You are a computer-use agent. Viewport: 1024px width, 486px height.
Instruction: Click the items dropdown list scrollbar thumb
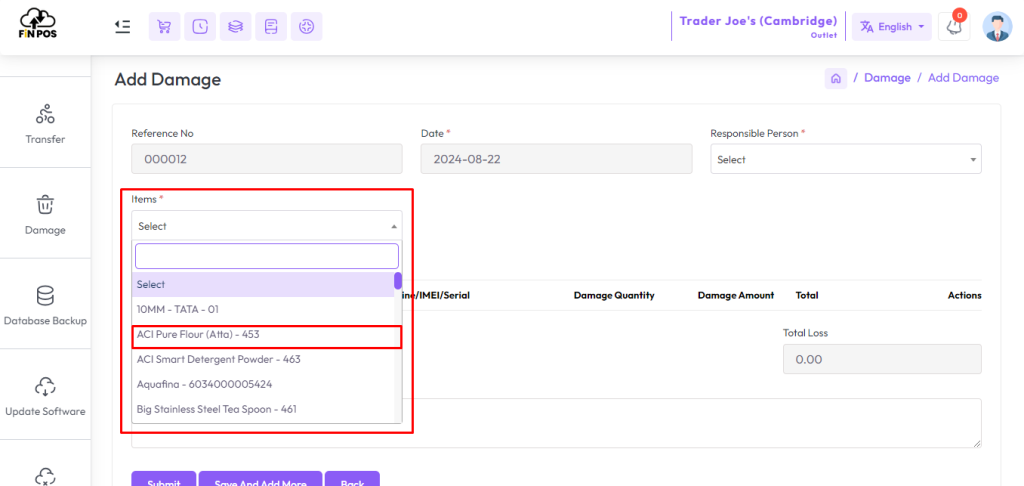click(x=398, y=281)
